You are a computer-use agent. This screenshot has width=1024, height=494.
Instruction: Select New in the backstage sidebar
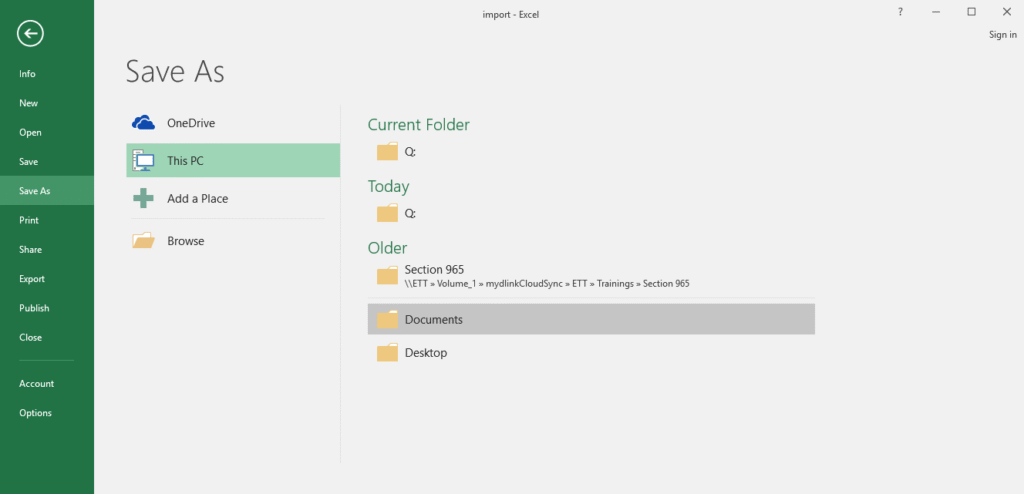point(28,103)
